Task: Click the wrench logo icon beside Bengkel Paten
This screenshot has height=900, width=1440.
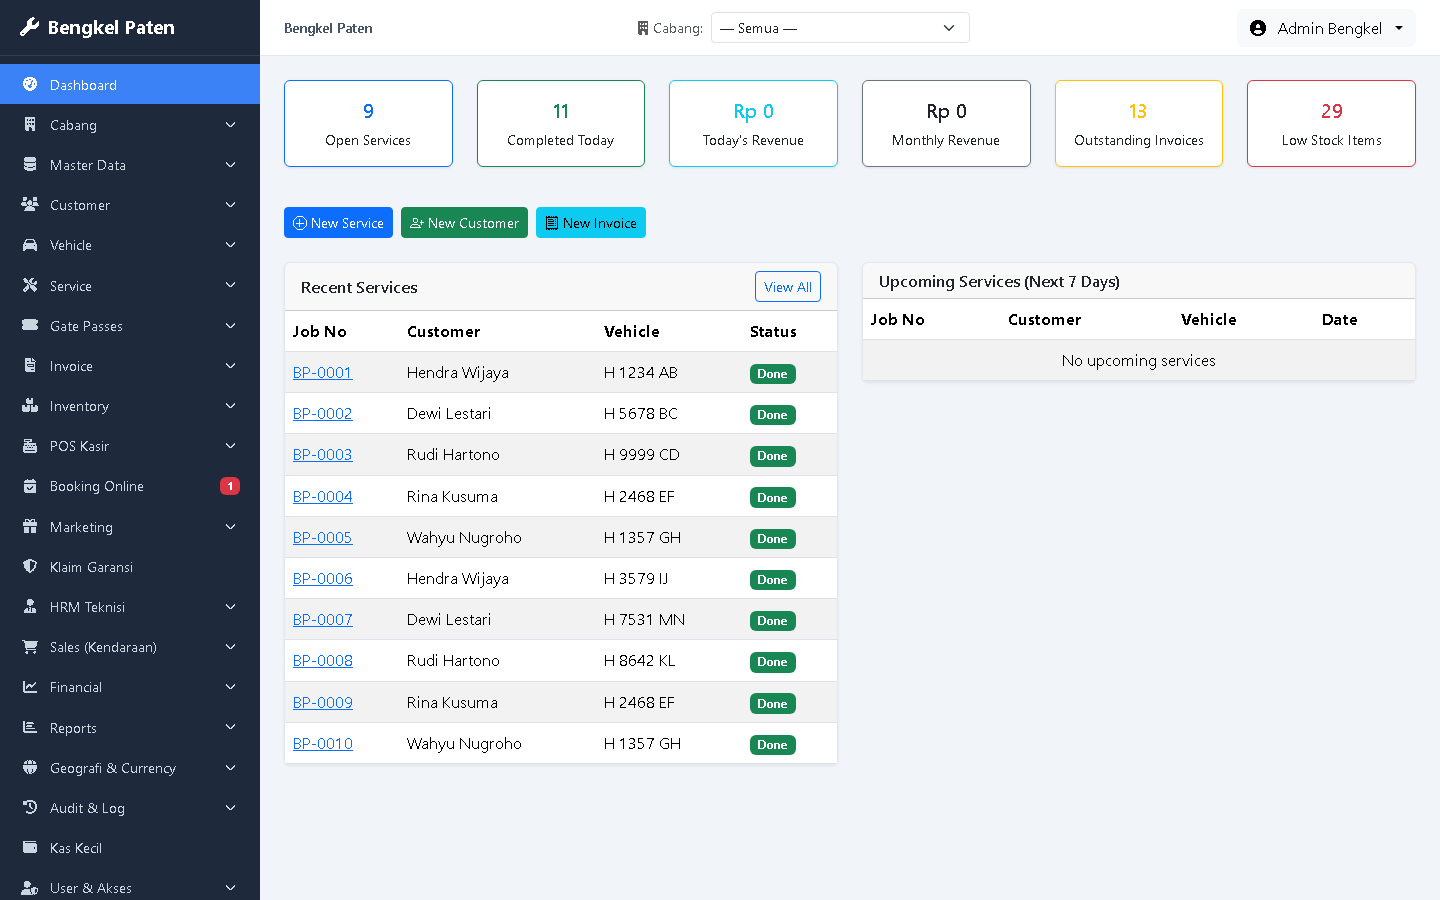Action: [30, 27]
